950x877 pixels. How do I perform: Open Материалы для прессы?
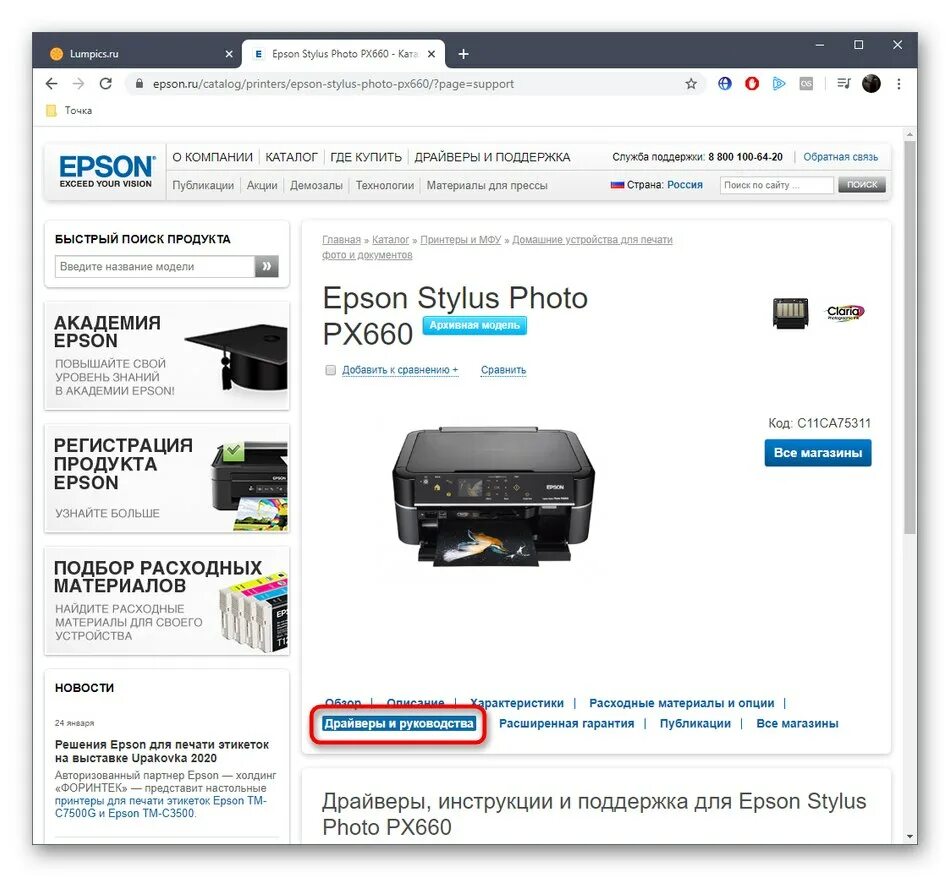click(x=487, y=185)
